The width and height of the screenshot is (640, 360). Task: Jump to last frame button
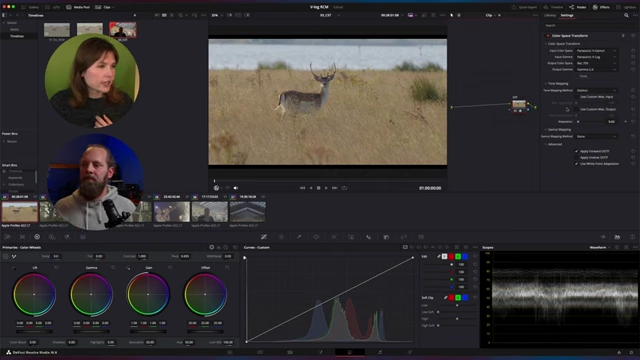tap(334, 188)
